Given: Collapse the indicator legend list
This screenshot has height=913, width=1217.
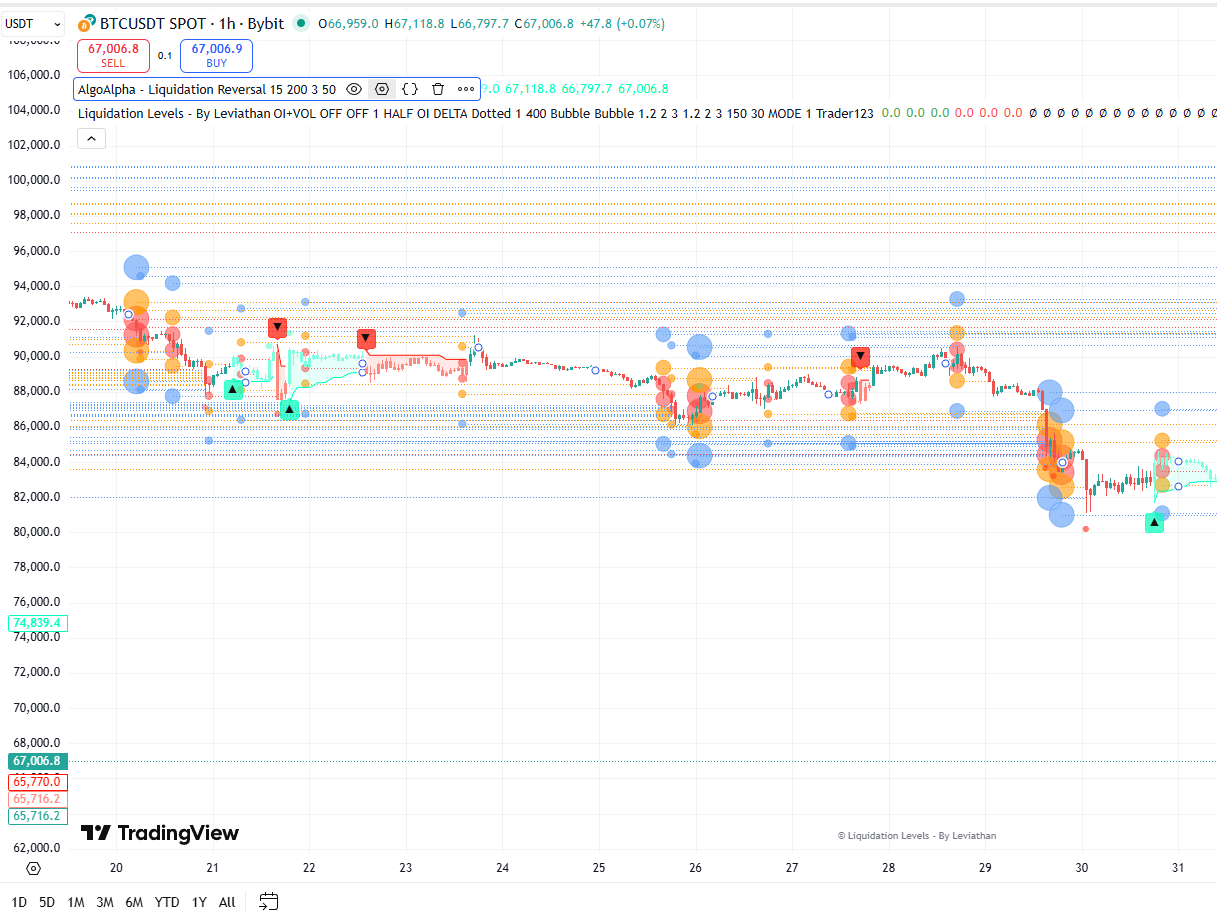Looking at the screenshot, I should [91, 139].
